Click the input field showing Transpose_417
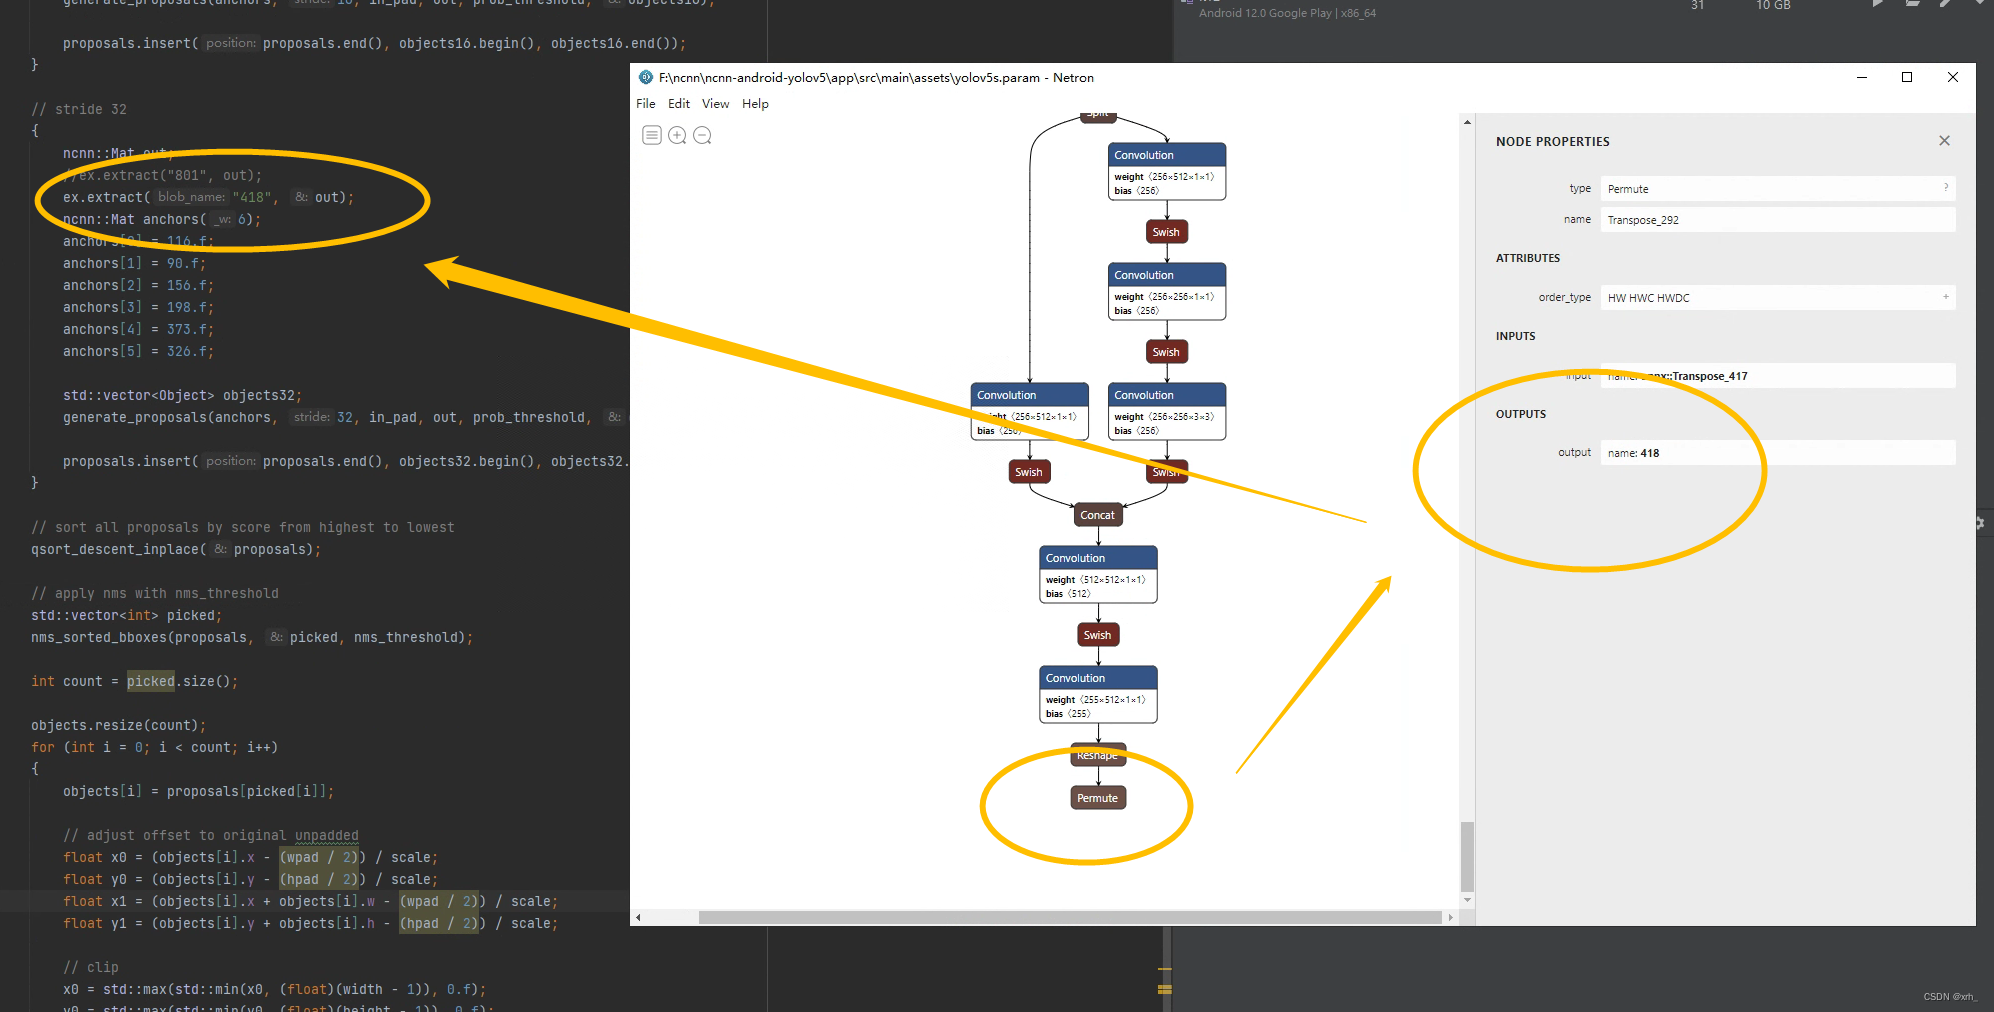This screenshot has width=1994, height=1012. pos(1777,376)
